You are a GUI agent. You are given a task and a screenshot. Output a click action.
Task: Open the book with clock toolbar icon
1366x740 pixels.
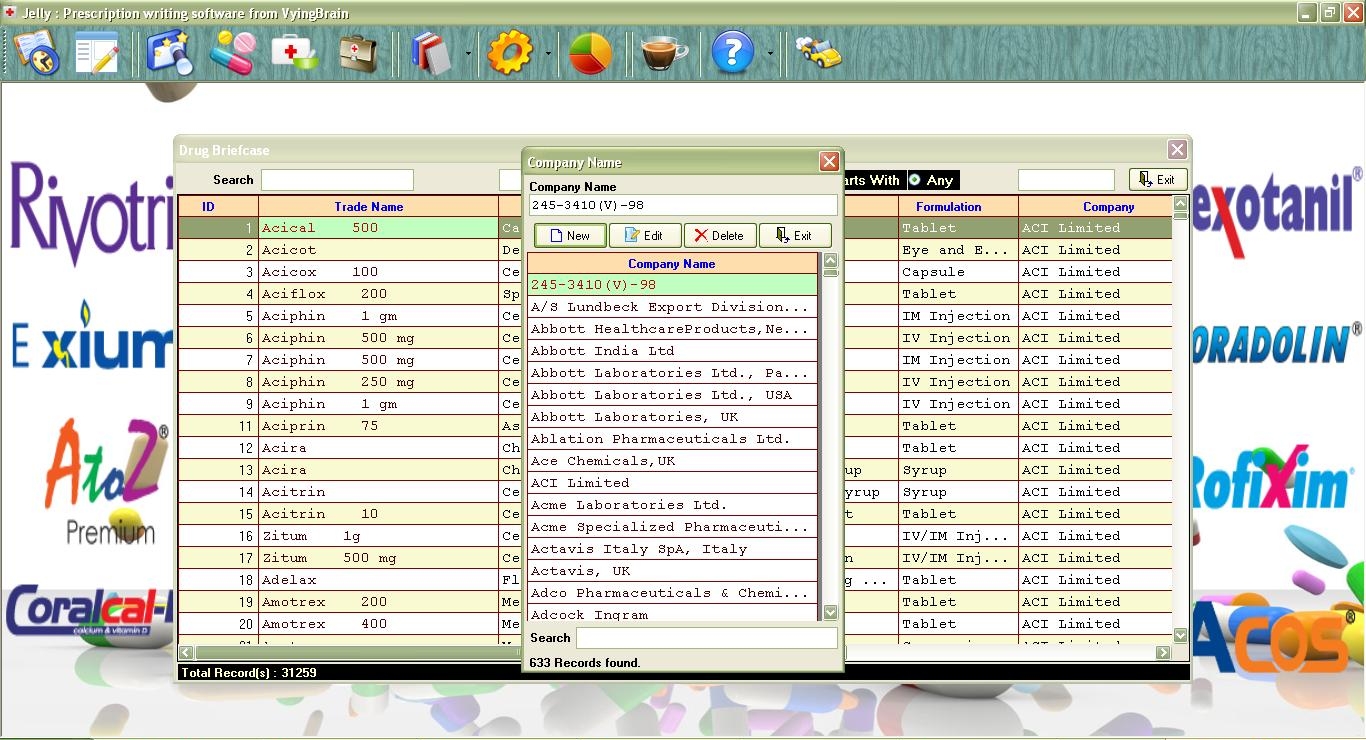coord(36,52)
